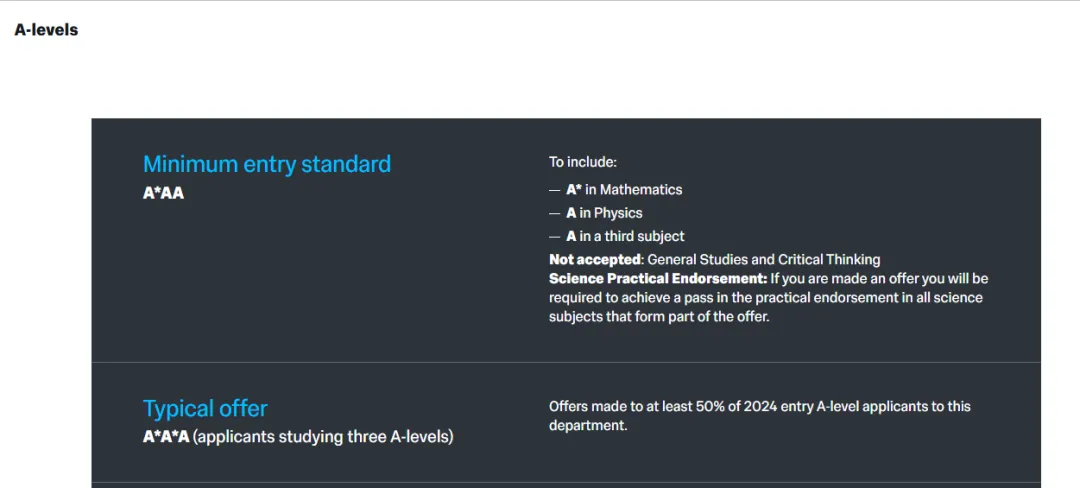Click the line starting 'required to achieve a pass'
Image resolution: width=1080 pixels, height=488 pixels.
765,298
